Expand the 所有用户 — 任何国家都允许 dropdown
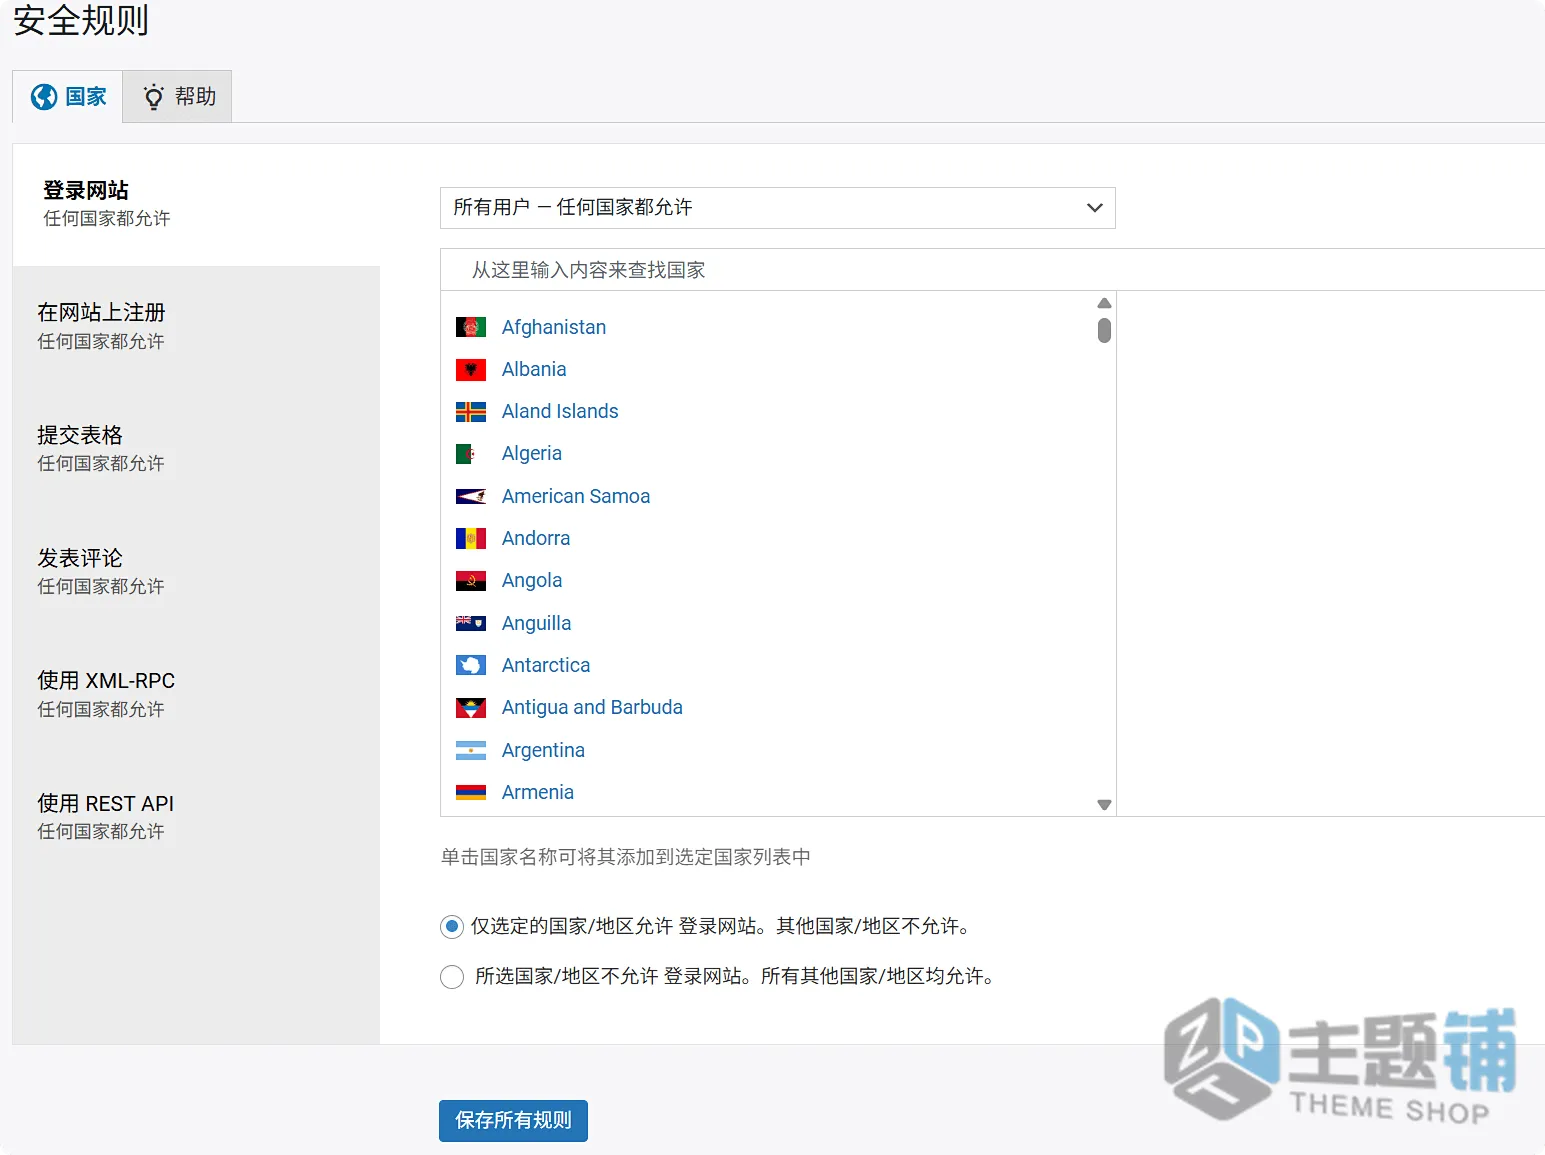 pyautogui.click(x=778, y=208)
